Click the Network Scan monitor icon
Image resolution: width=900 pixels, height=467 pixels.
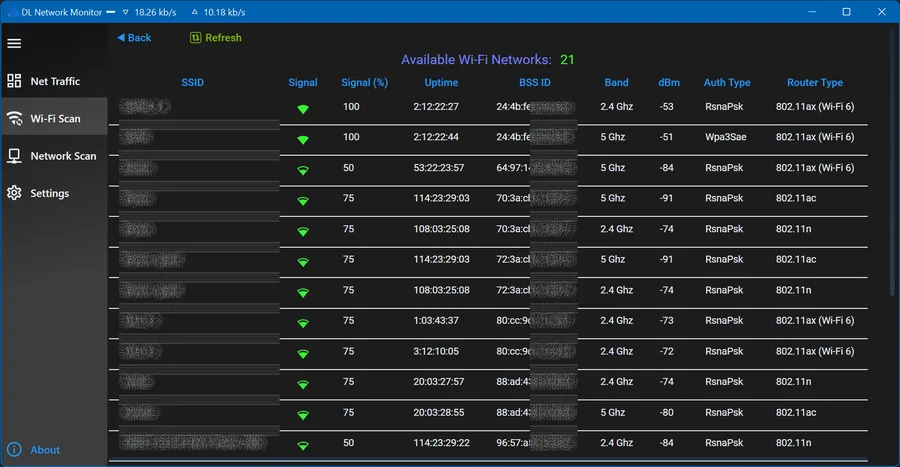coord(14,155)
